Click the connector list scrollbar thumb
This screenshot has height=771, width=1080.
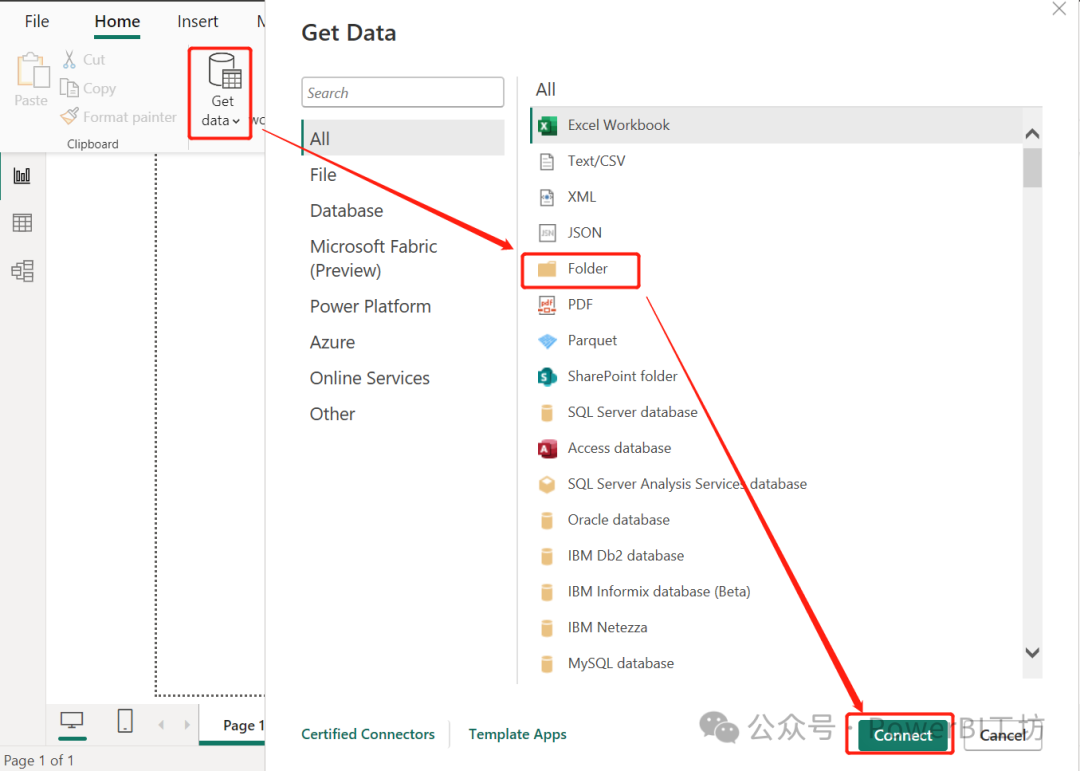(1032, 167)
